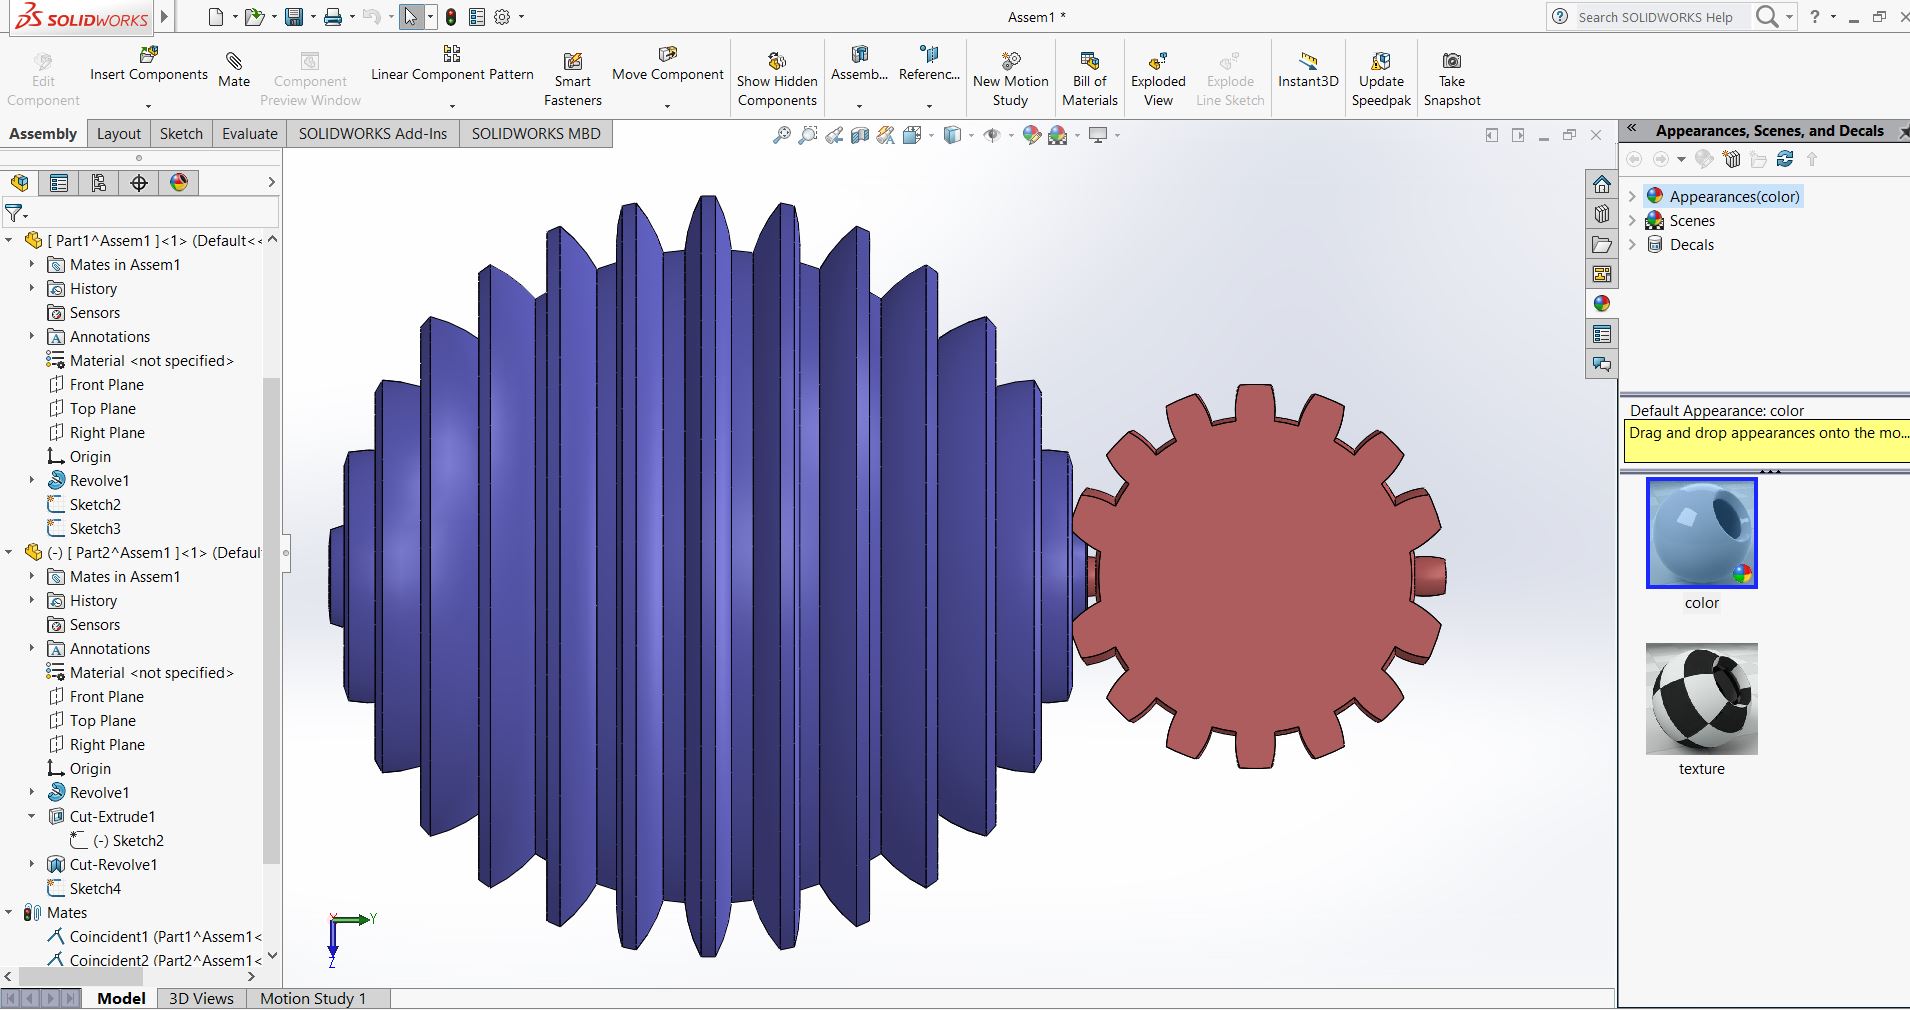Open Smart Fasteners tool
The image size is (1910, 1010).
pyautogui.click(x=573, y=79)
